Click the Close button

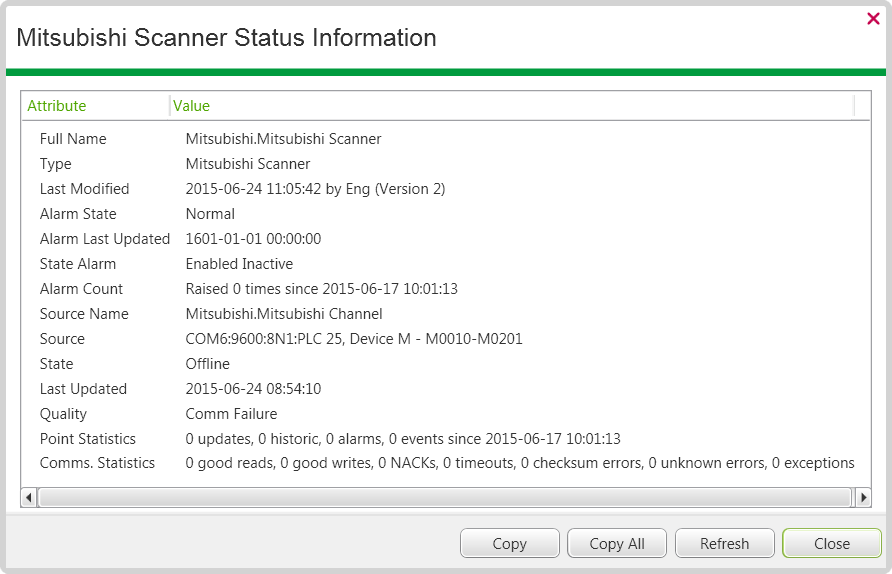point(831,544)
